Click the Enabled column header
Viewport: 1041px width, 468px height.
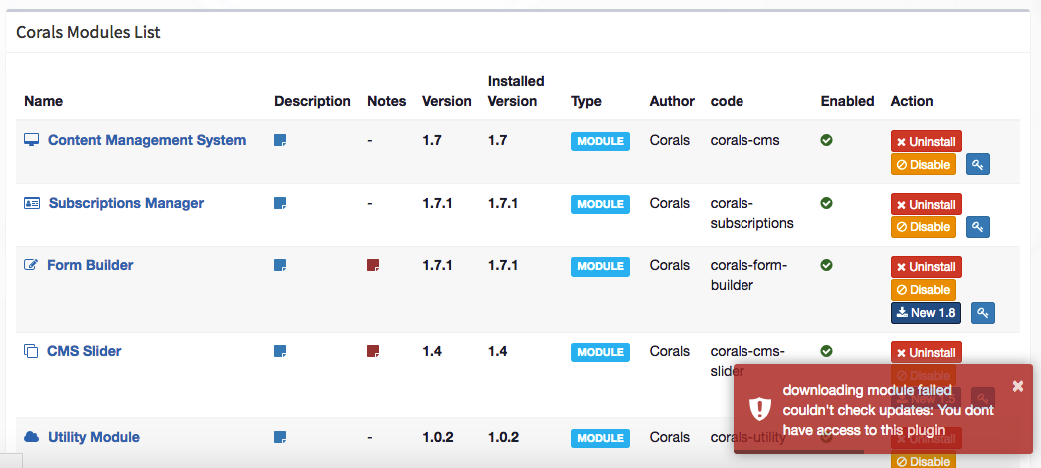tap(847, 102)
